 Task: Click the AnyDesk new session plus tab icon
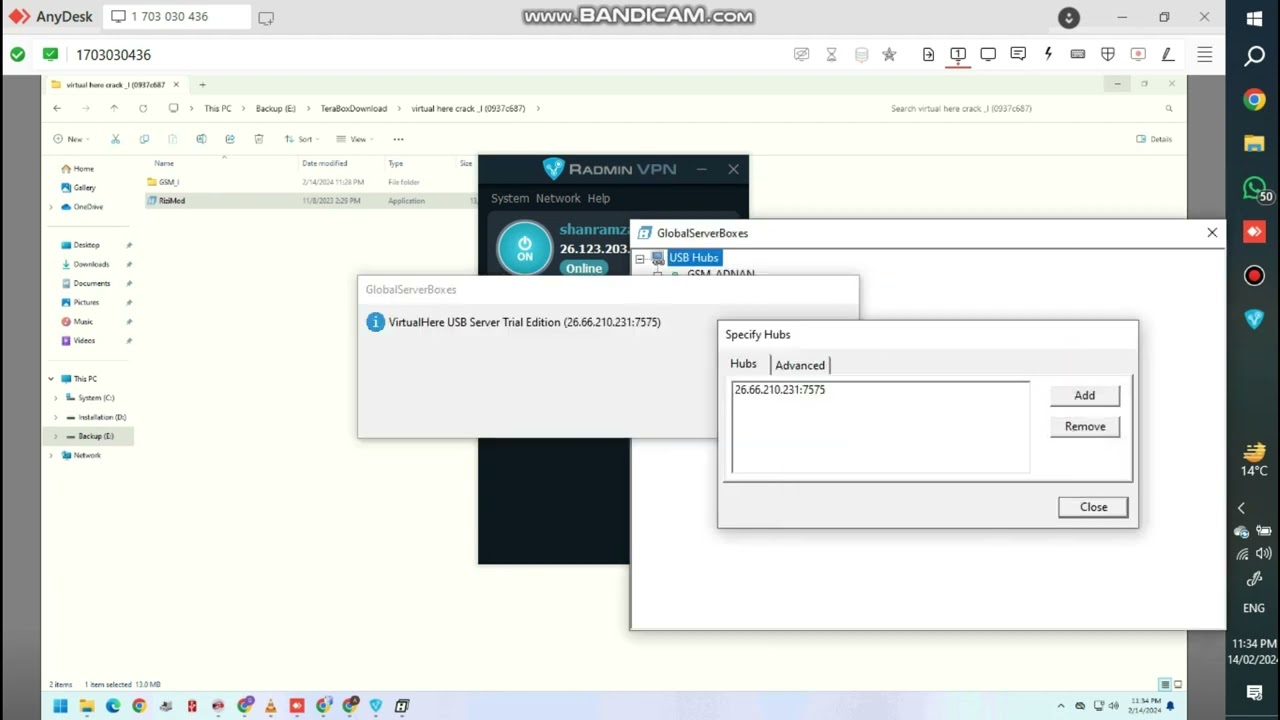266,18
